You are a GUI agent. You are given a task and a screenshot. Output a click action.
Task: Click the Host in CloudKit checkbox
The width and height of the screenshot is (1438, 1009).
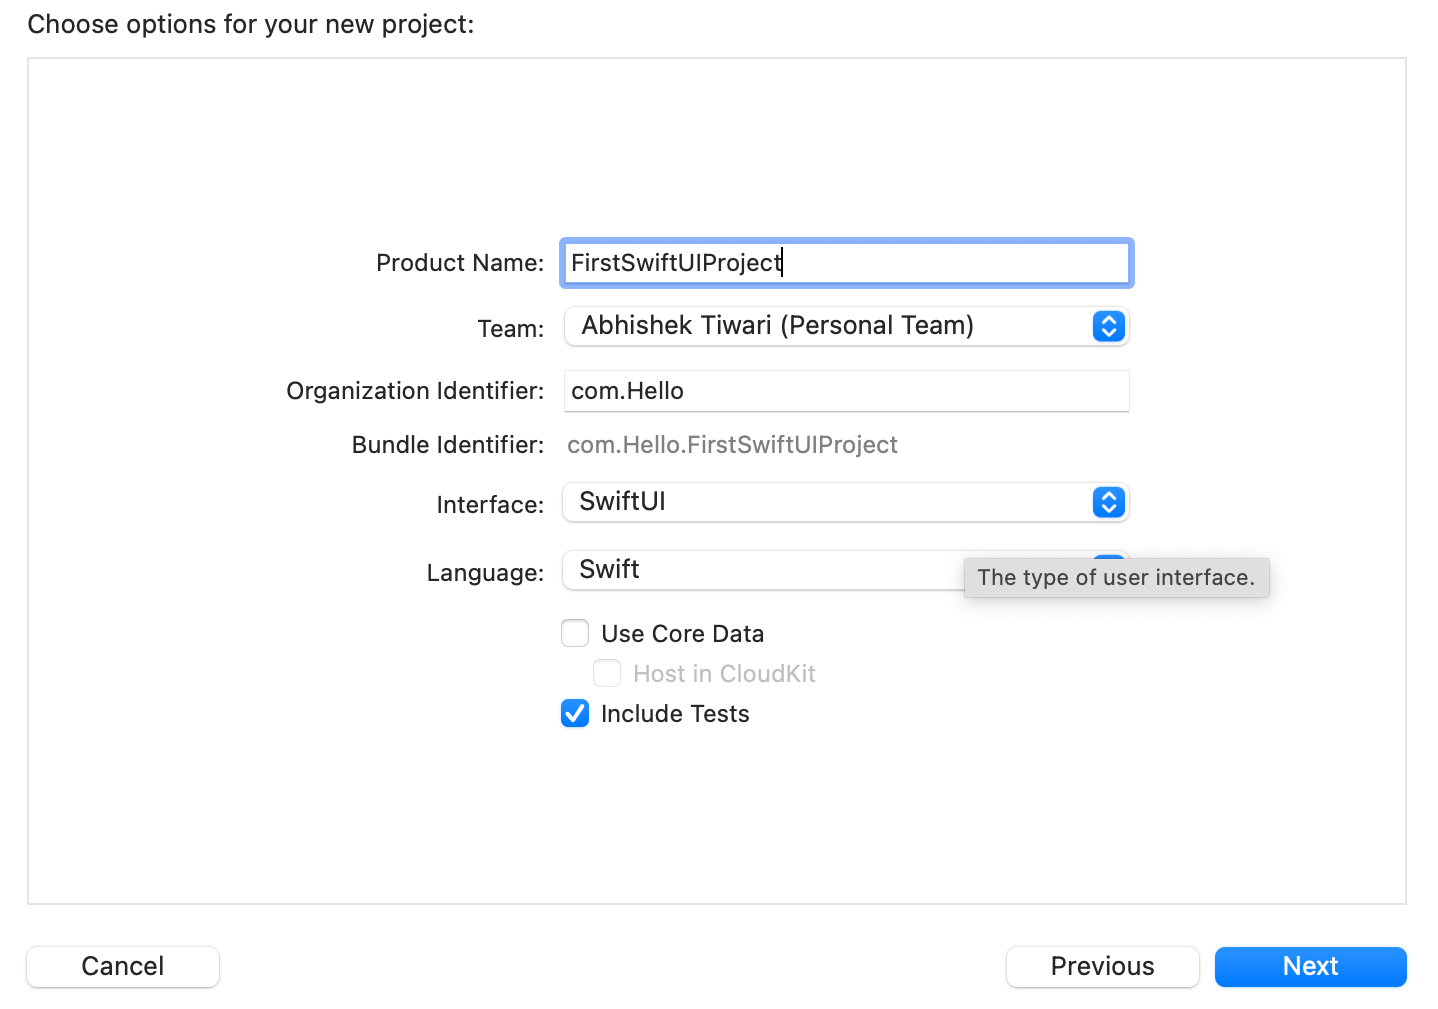click(607, 674)
